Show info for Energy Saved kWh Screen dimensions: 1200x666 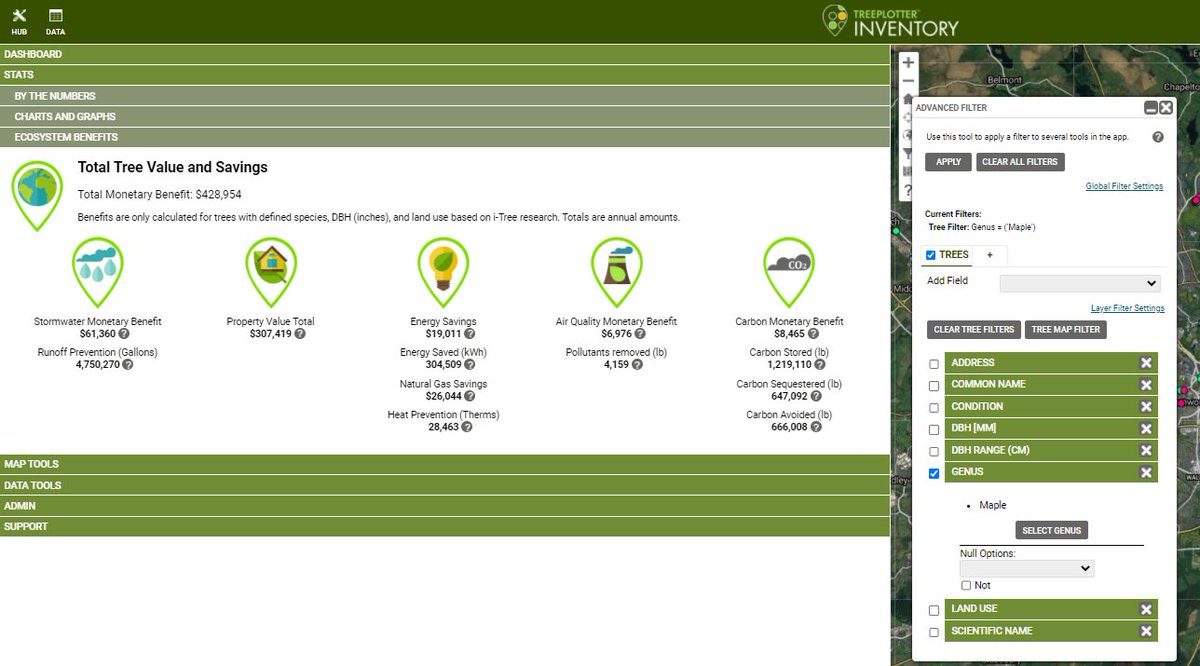(469, 365)
